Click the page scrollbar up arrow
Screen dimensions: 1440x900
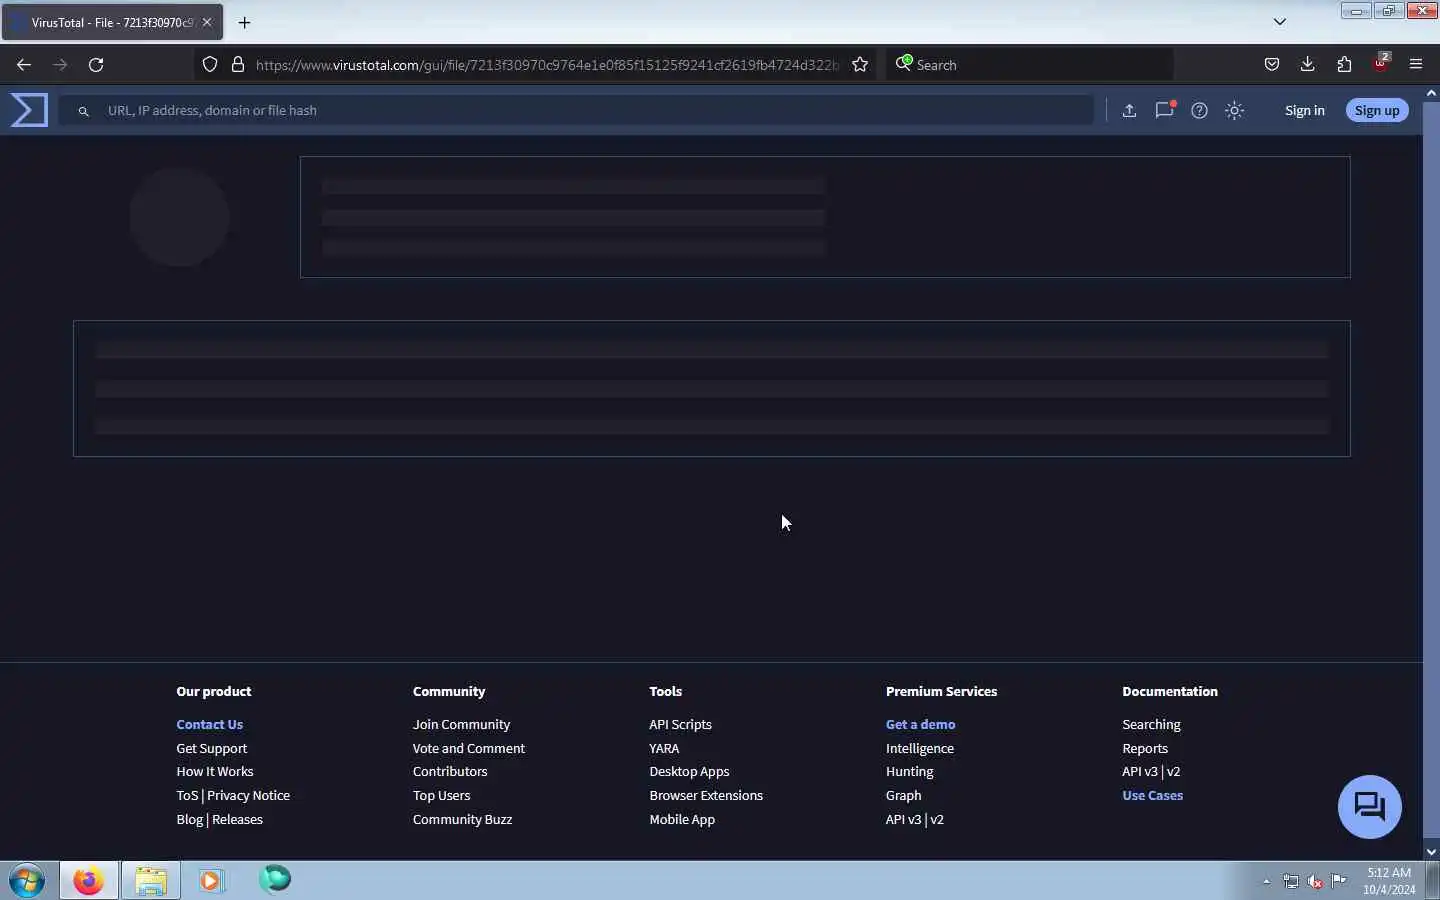pos(1431,93)
